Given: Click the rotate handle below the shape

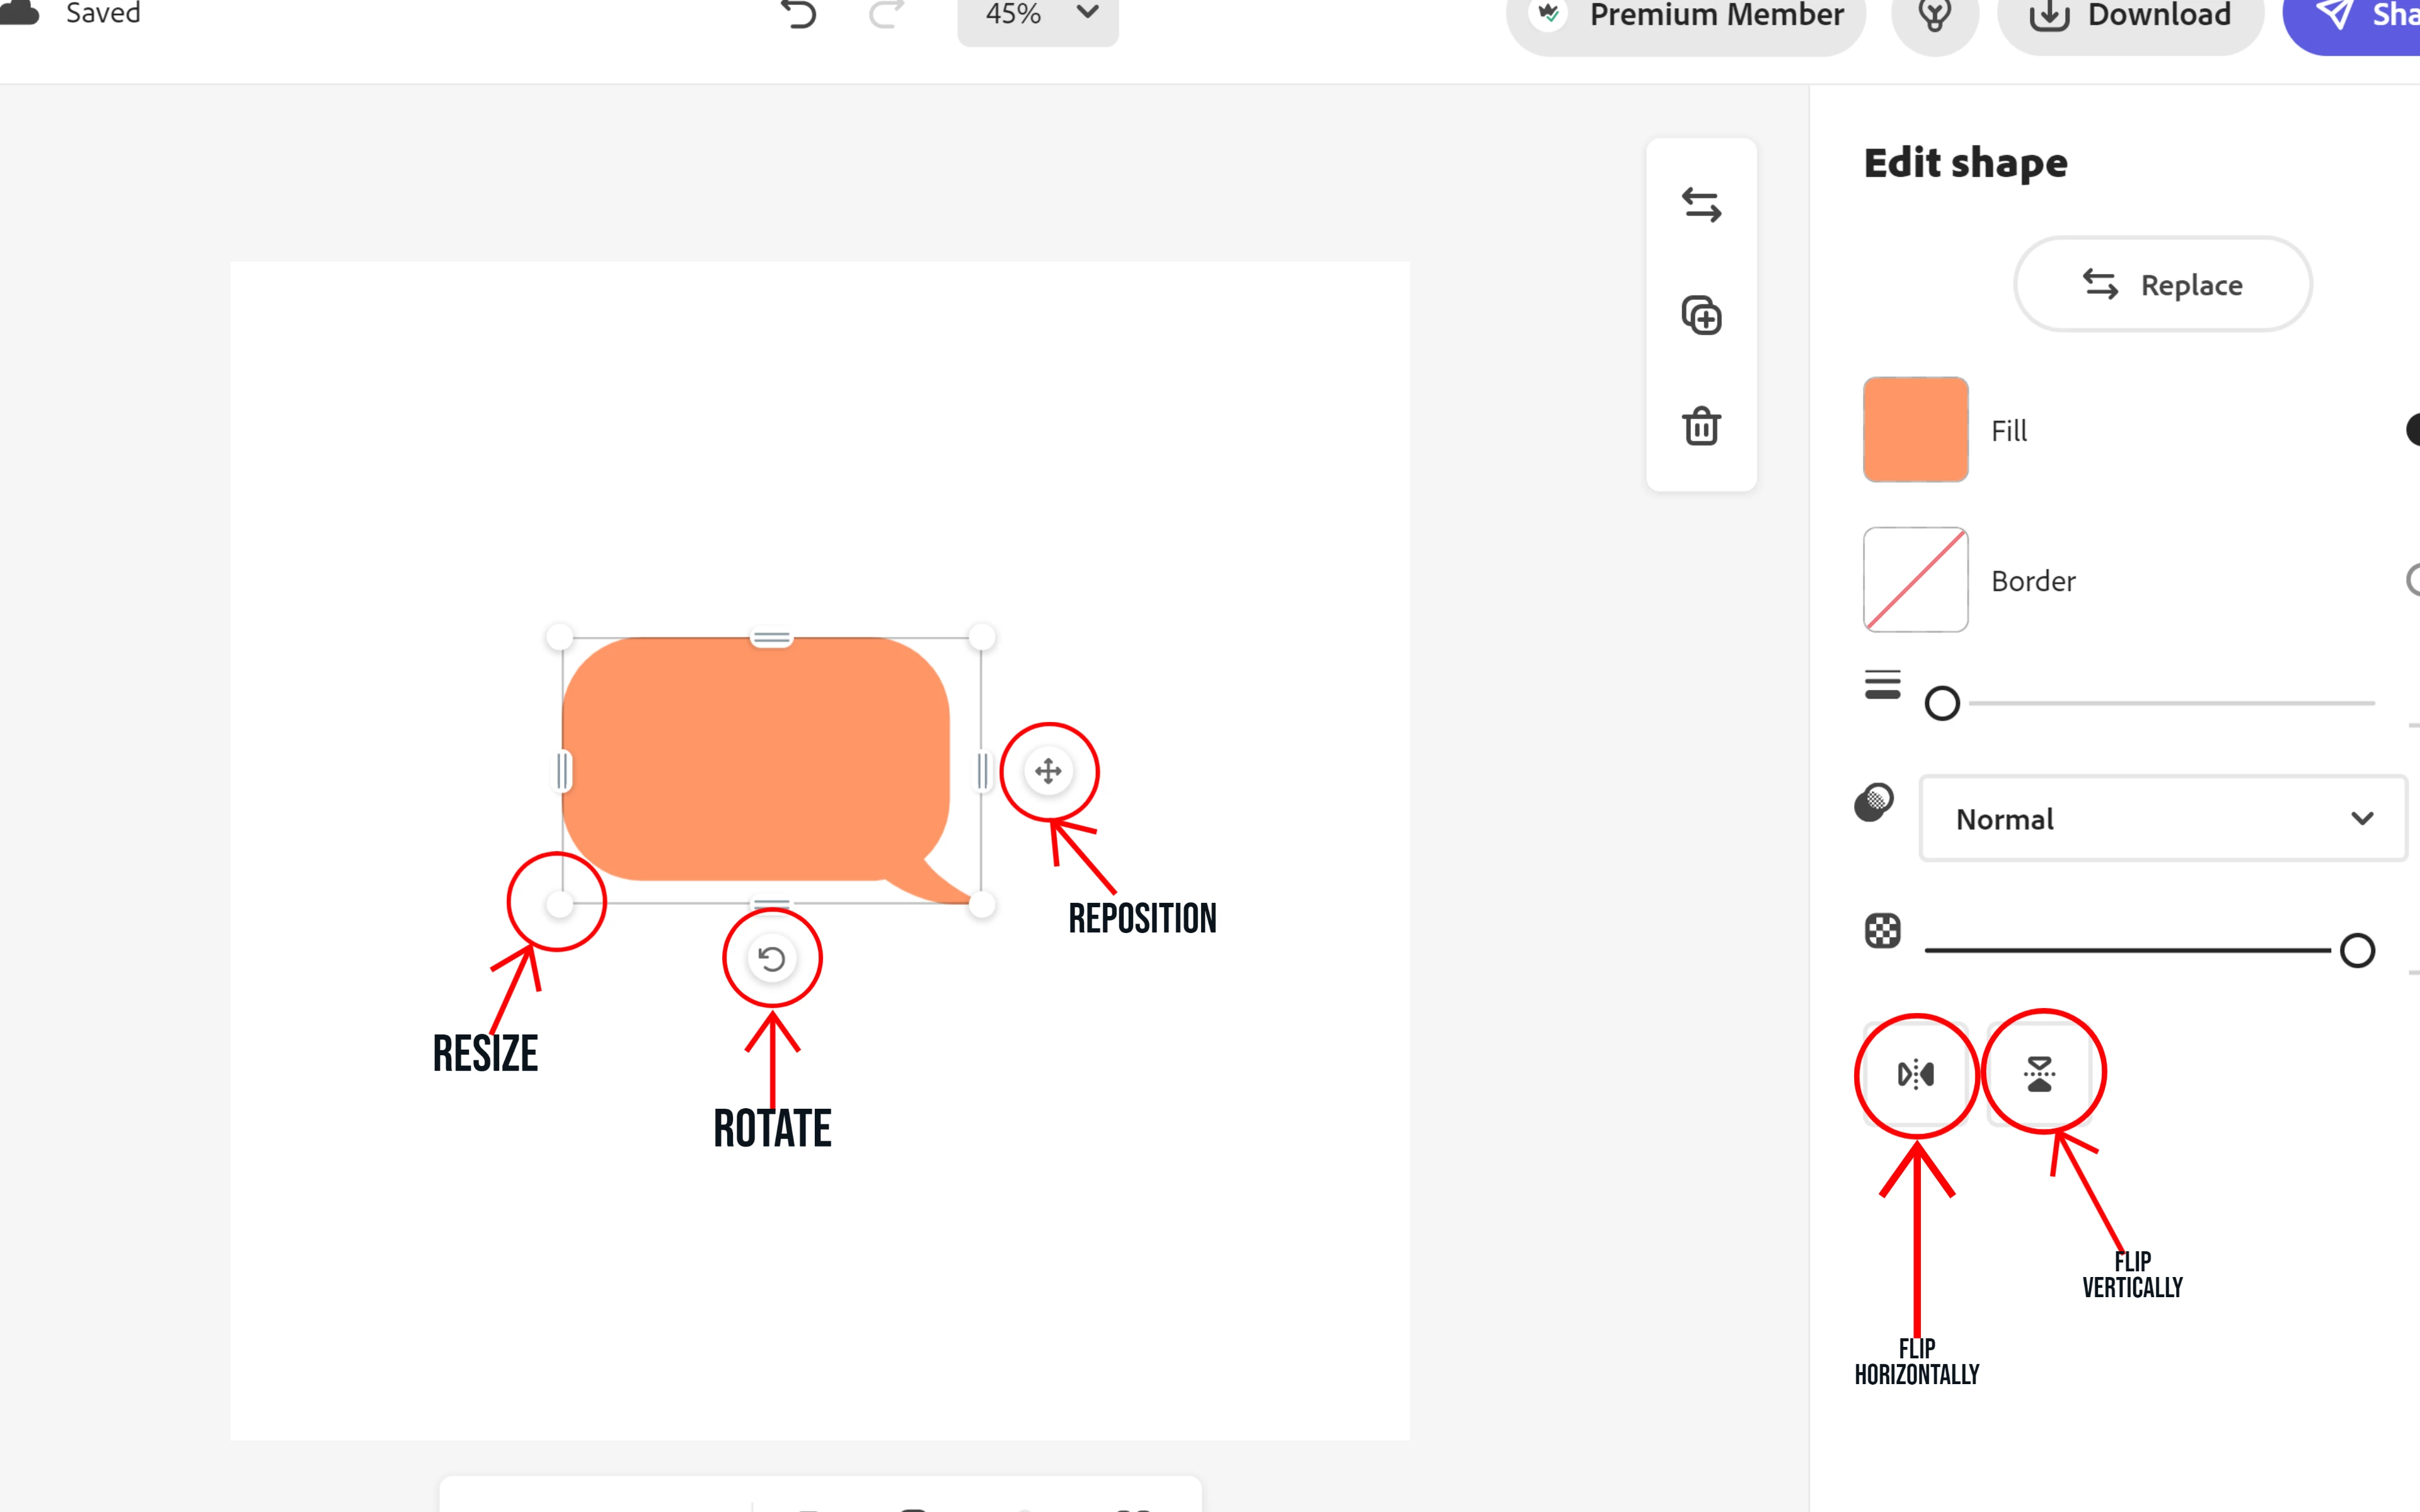Looking at the screenshot, I should (x=772, y=959).
